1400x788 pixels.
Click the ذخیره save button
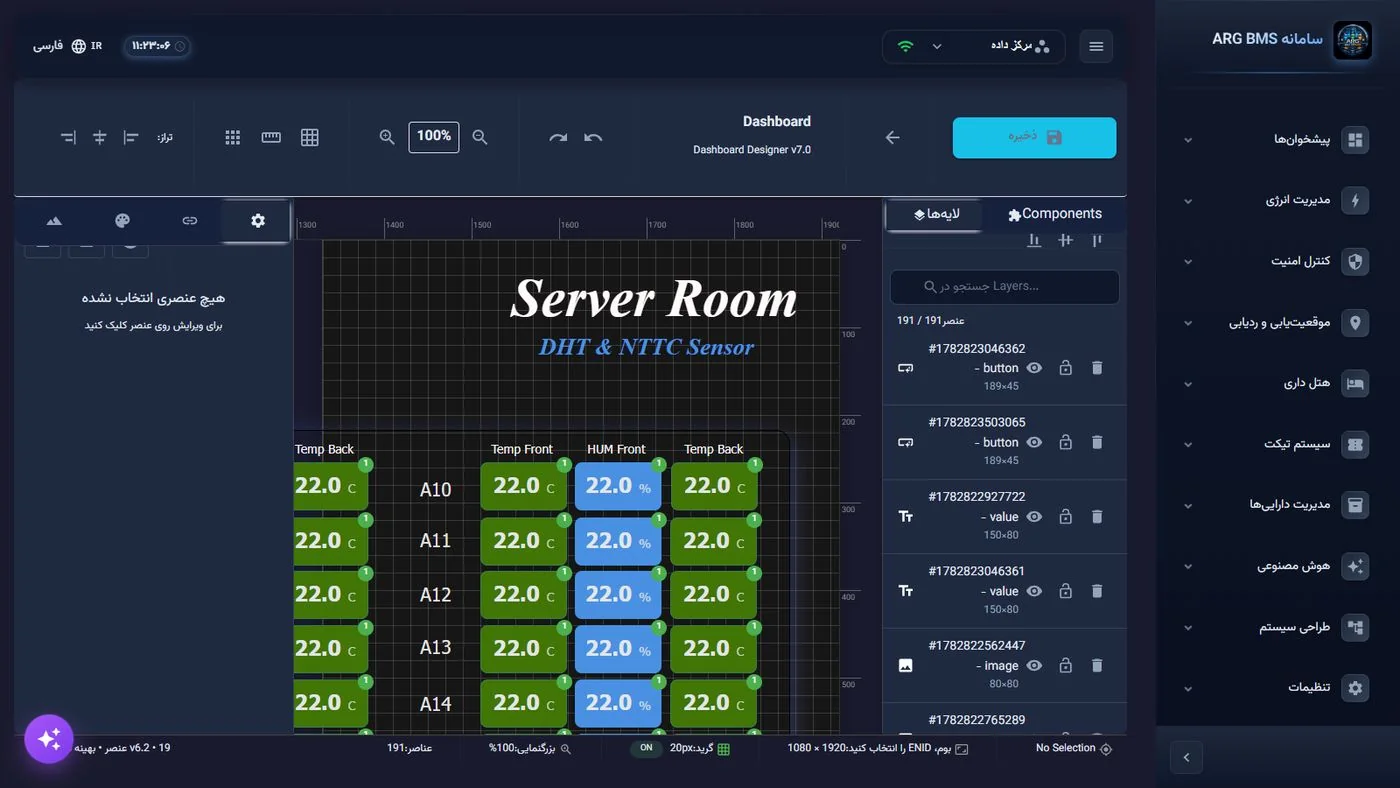coord(1034,138)
